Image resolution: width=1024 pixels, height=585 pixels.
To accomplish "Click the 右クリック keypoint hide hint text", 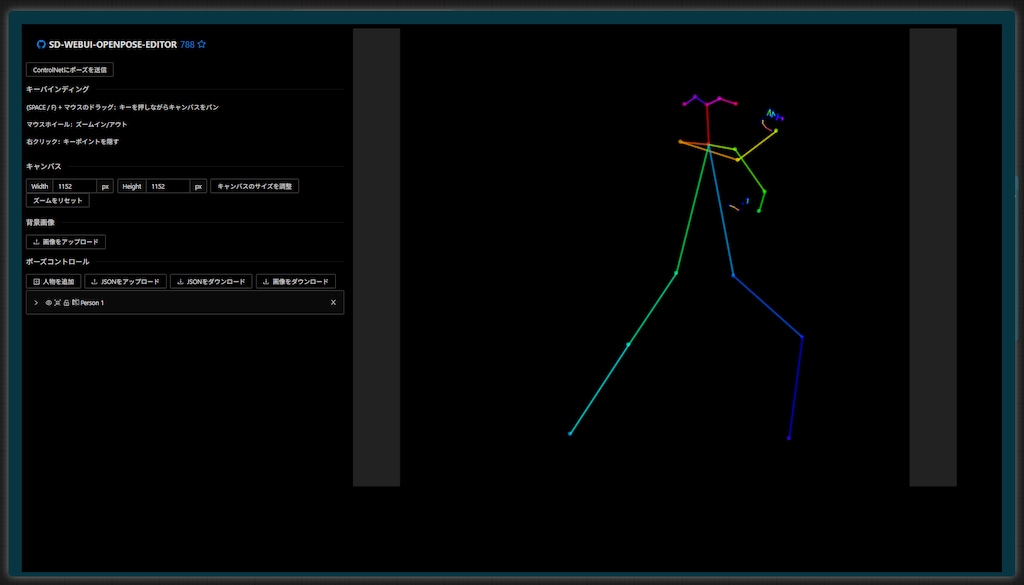I will pos(72,141).
